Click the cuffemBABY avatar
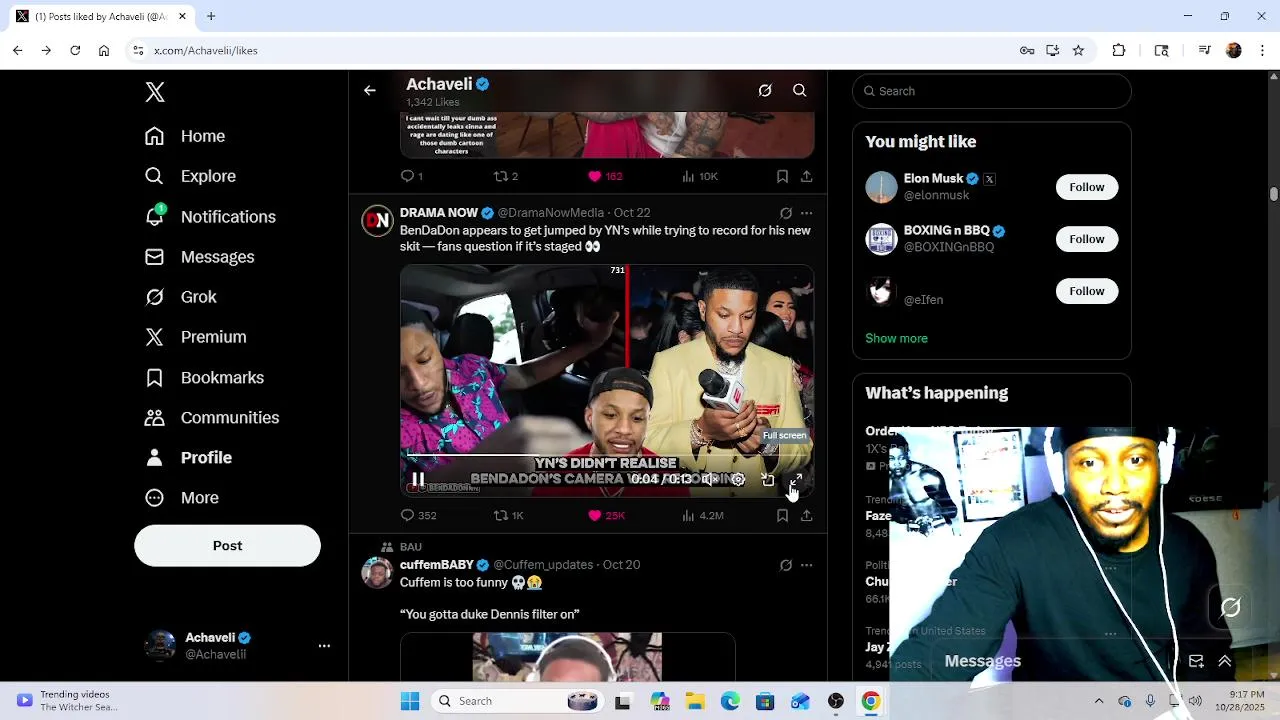 [377, 573]
